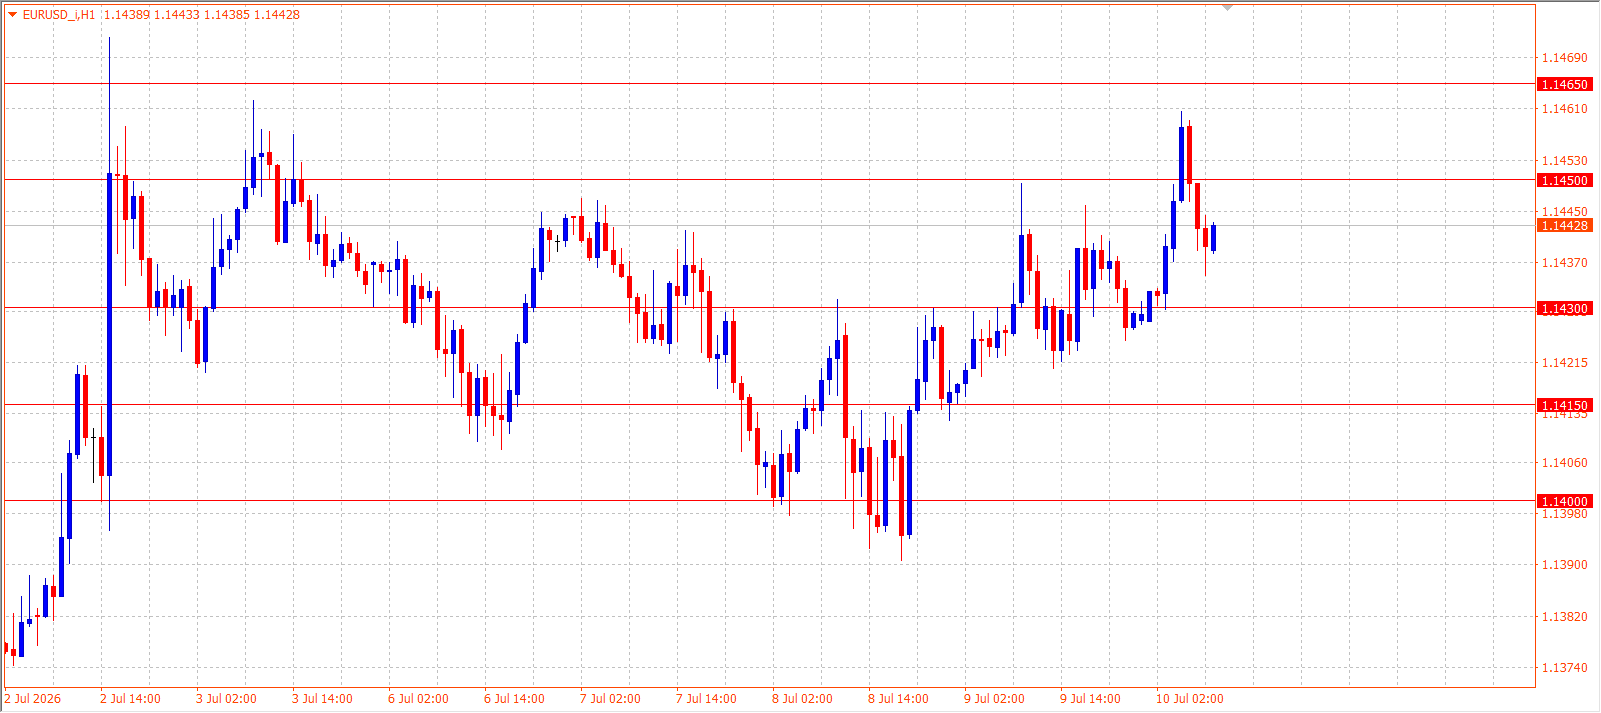Click the 2 Jul 2026 date label
Image resolution: width=1601 pixels, height=713 pixels.
pos(33,699)
